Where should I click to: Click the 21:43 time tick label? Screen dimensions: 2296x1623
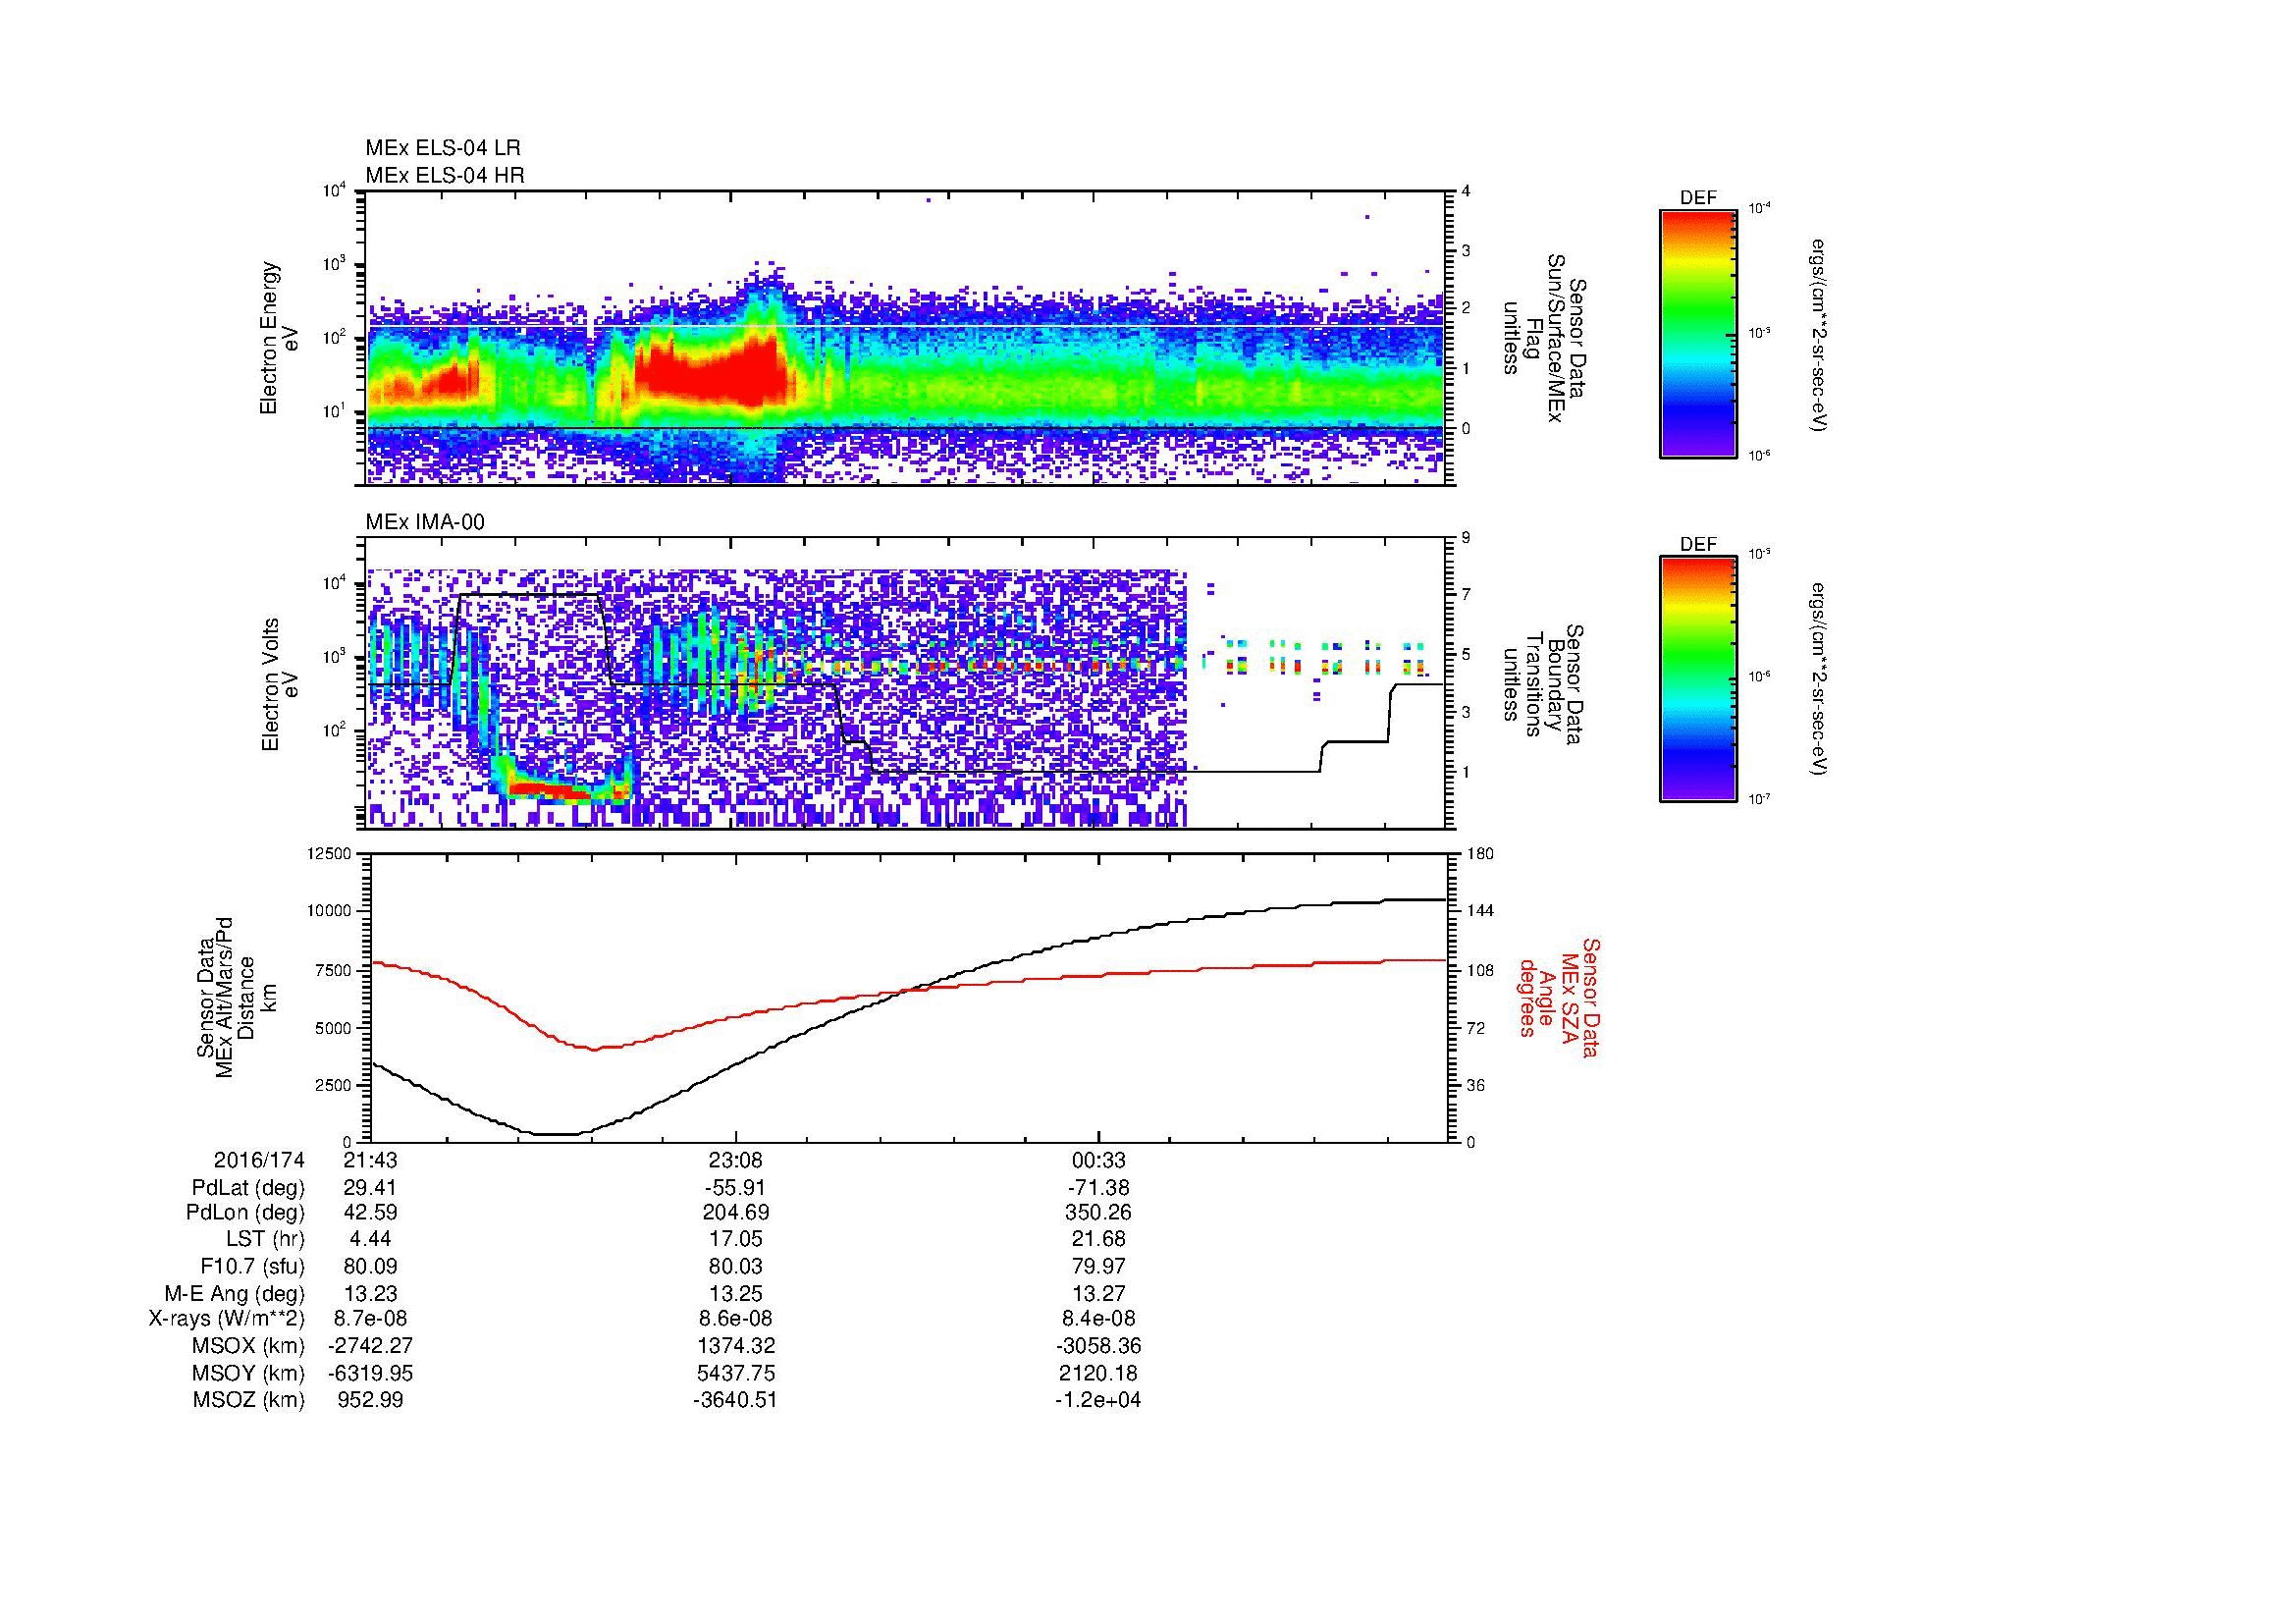tap(371, 1161)
